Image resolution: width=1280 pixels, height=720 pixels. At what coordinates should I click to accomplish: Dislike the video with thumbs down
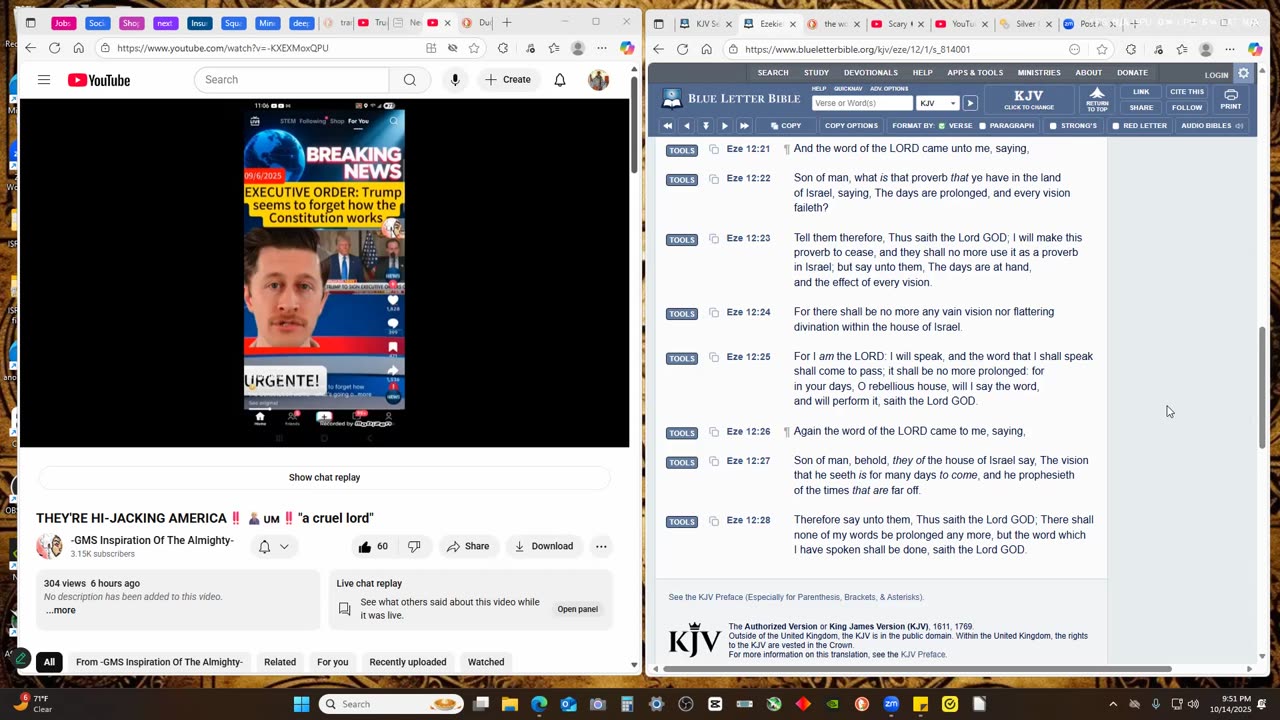414,546
